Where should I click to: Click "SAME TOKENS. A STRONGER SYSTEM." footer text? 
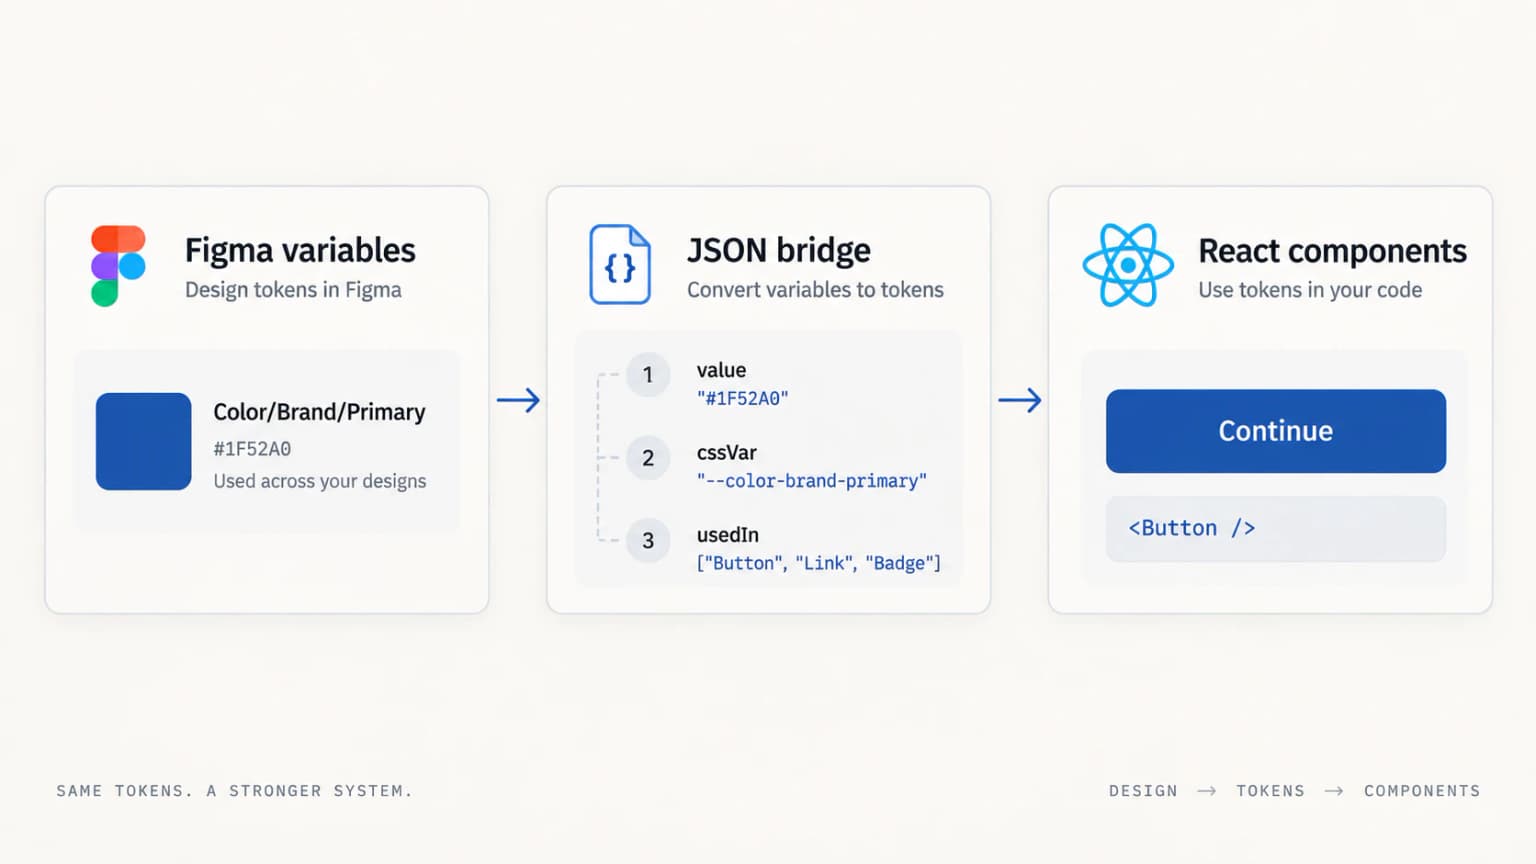[x=234, y=791]
